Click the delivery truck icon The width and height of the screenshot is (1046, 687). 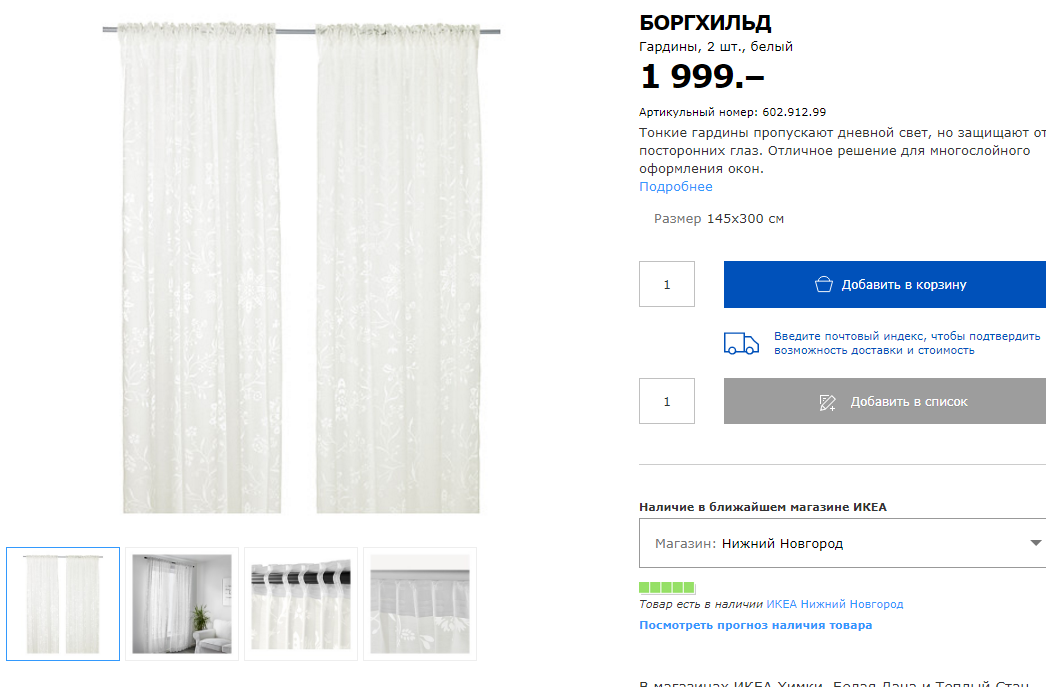741,343
